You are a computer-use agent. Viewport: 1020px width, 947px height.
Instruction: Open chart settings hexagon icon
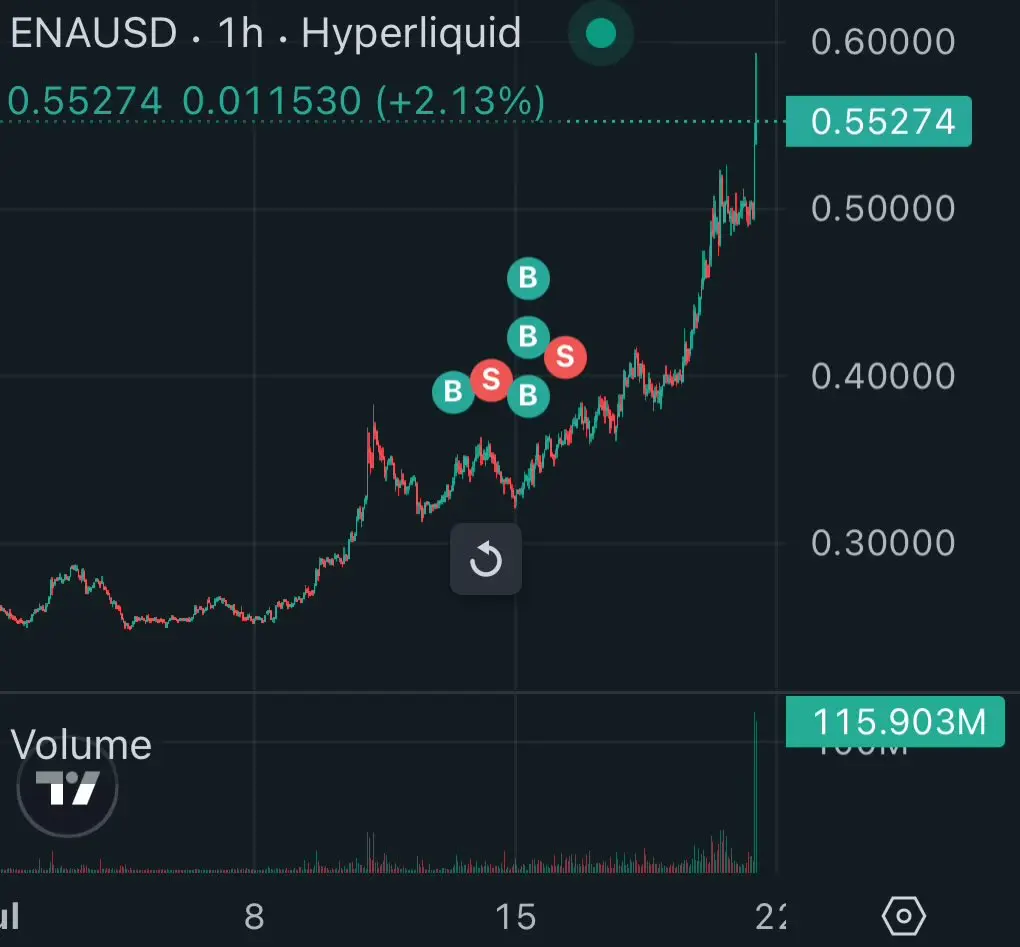click(904, 916)
